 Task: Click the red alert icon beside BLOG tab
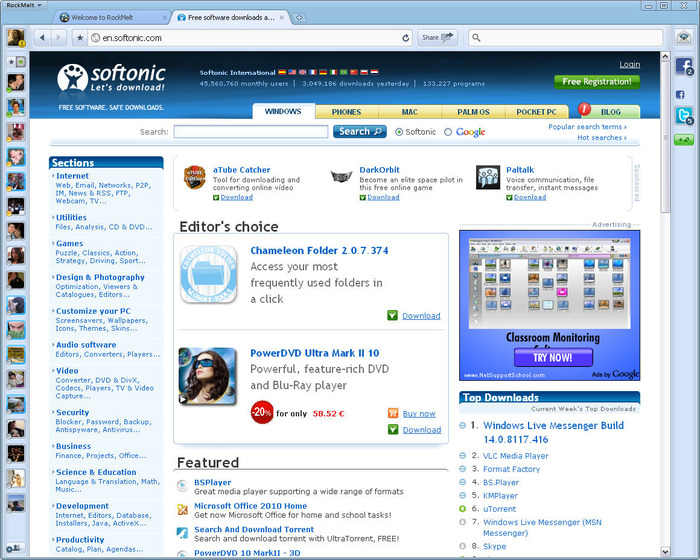click(x=584, y=109)
